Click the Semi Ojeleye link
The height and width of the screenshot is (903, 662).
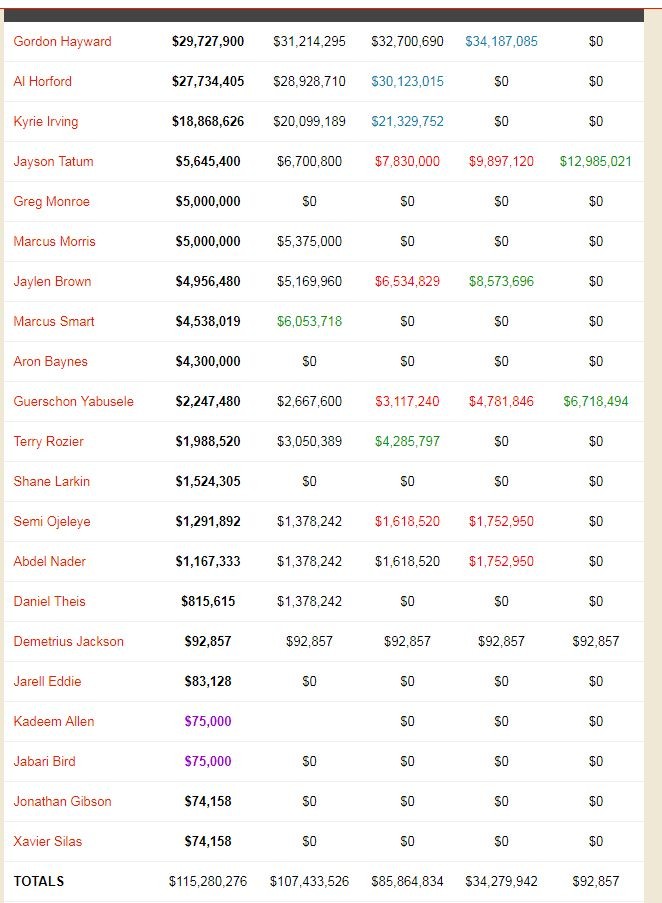49,521
